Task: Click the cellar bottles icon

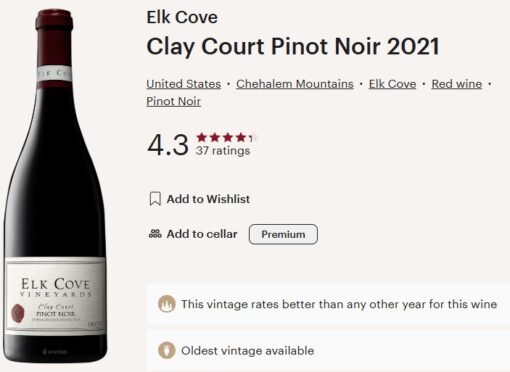Action: click(155, 234)
